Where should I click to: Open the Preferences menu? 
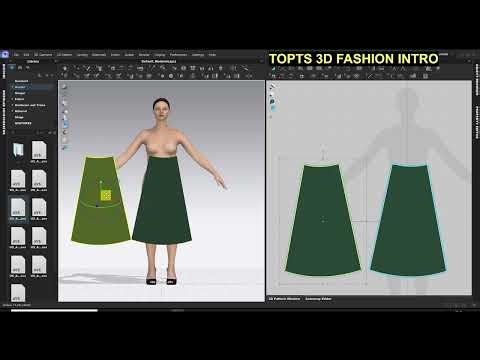(179, 55)
